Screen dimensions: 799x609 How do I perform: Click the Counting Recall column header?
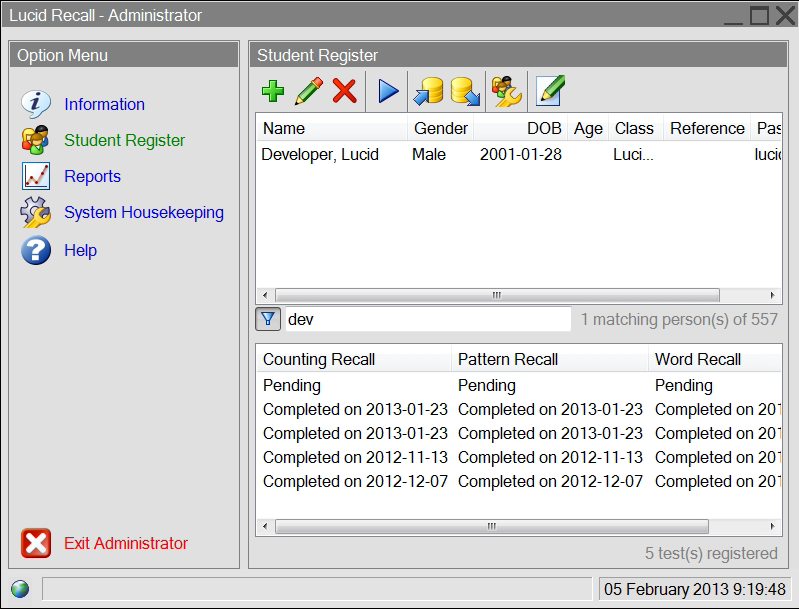coord(354,359)
